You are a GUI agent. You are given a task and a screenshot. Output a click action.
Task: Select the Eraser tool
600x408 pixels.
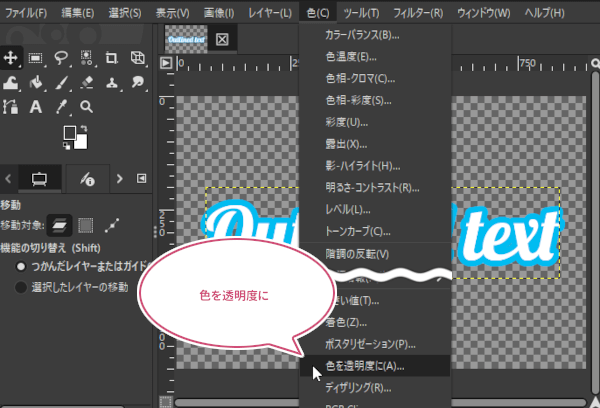(x=86, y=82)
